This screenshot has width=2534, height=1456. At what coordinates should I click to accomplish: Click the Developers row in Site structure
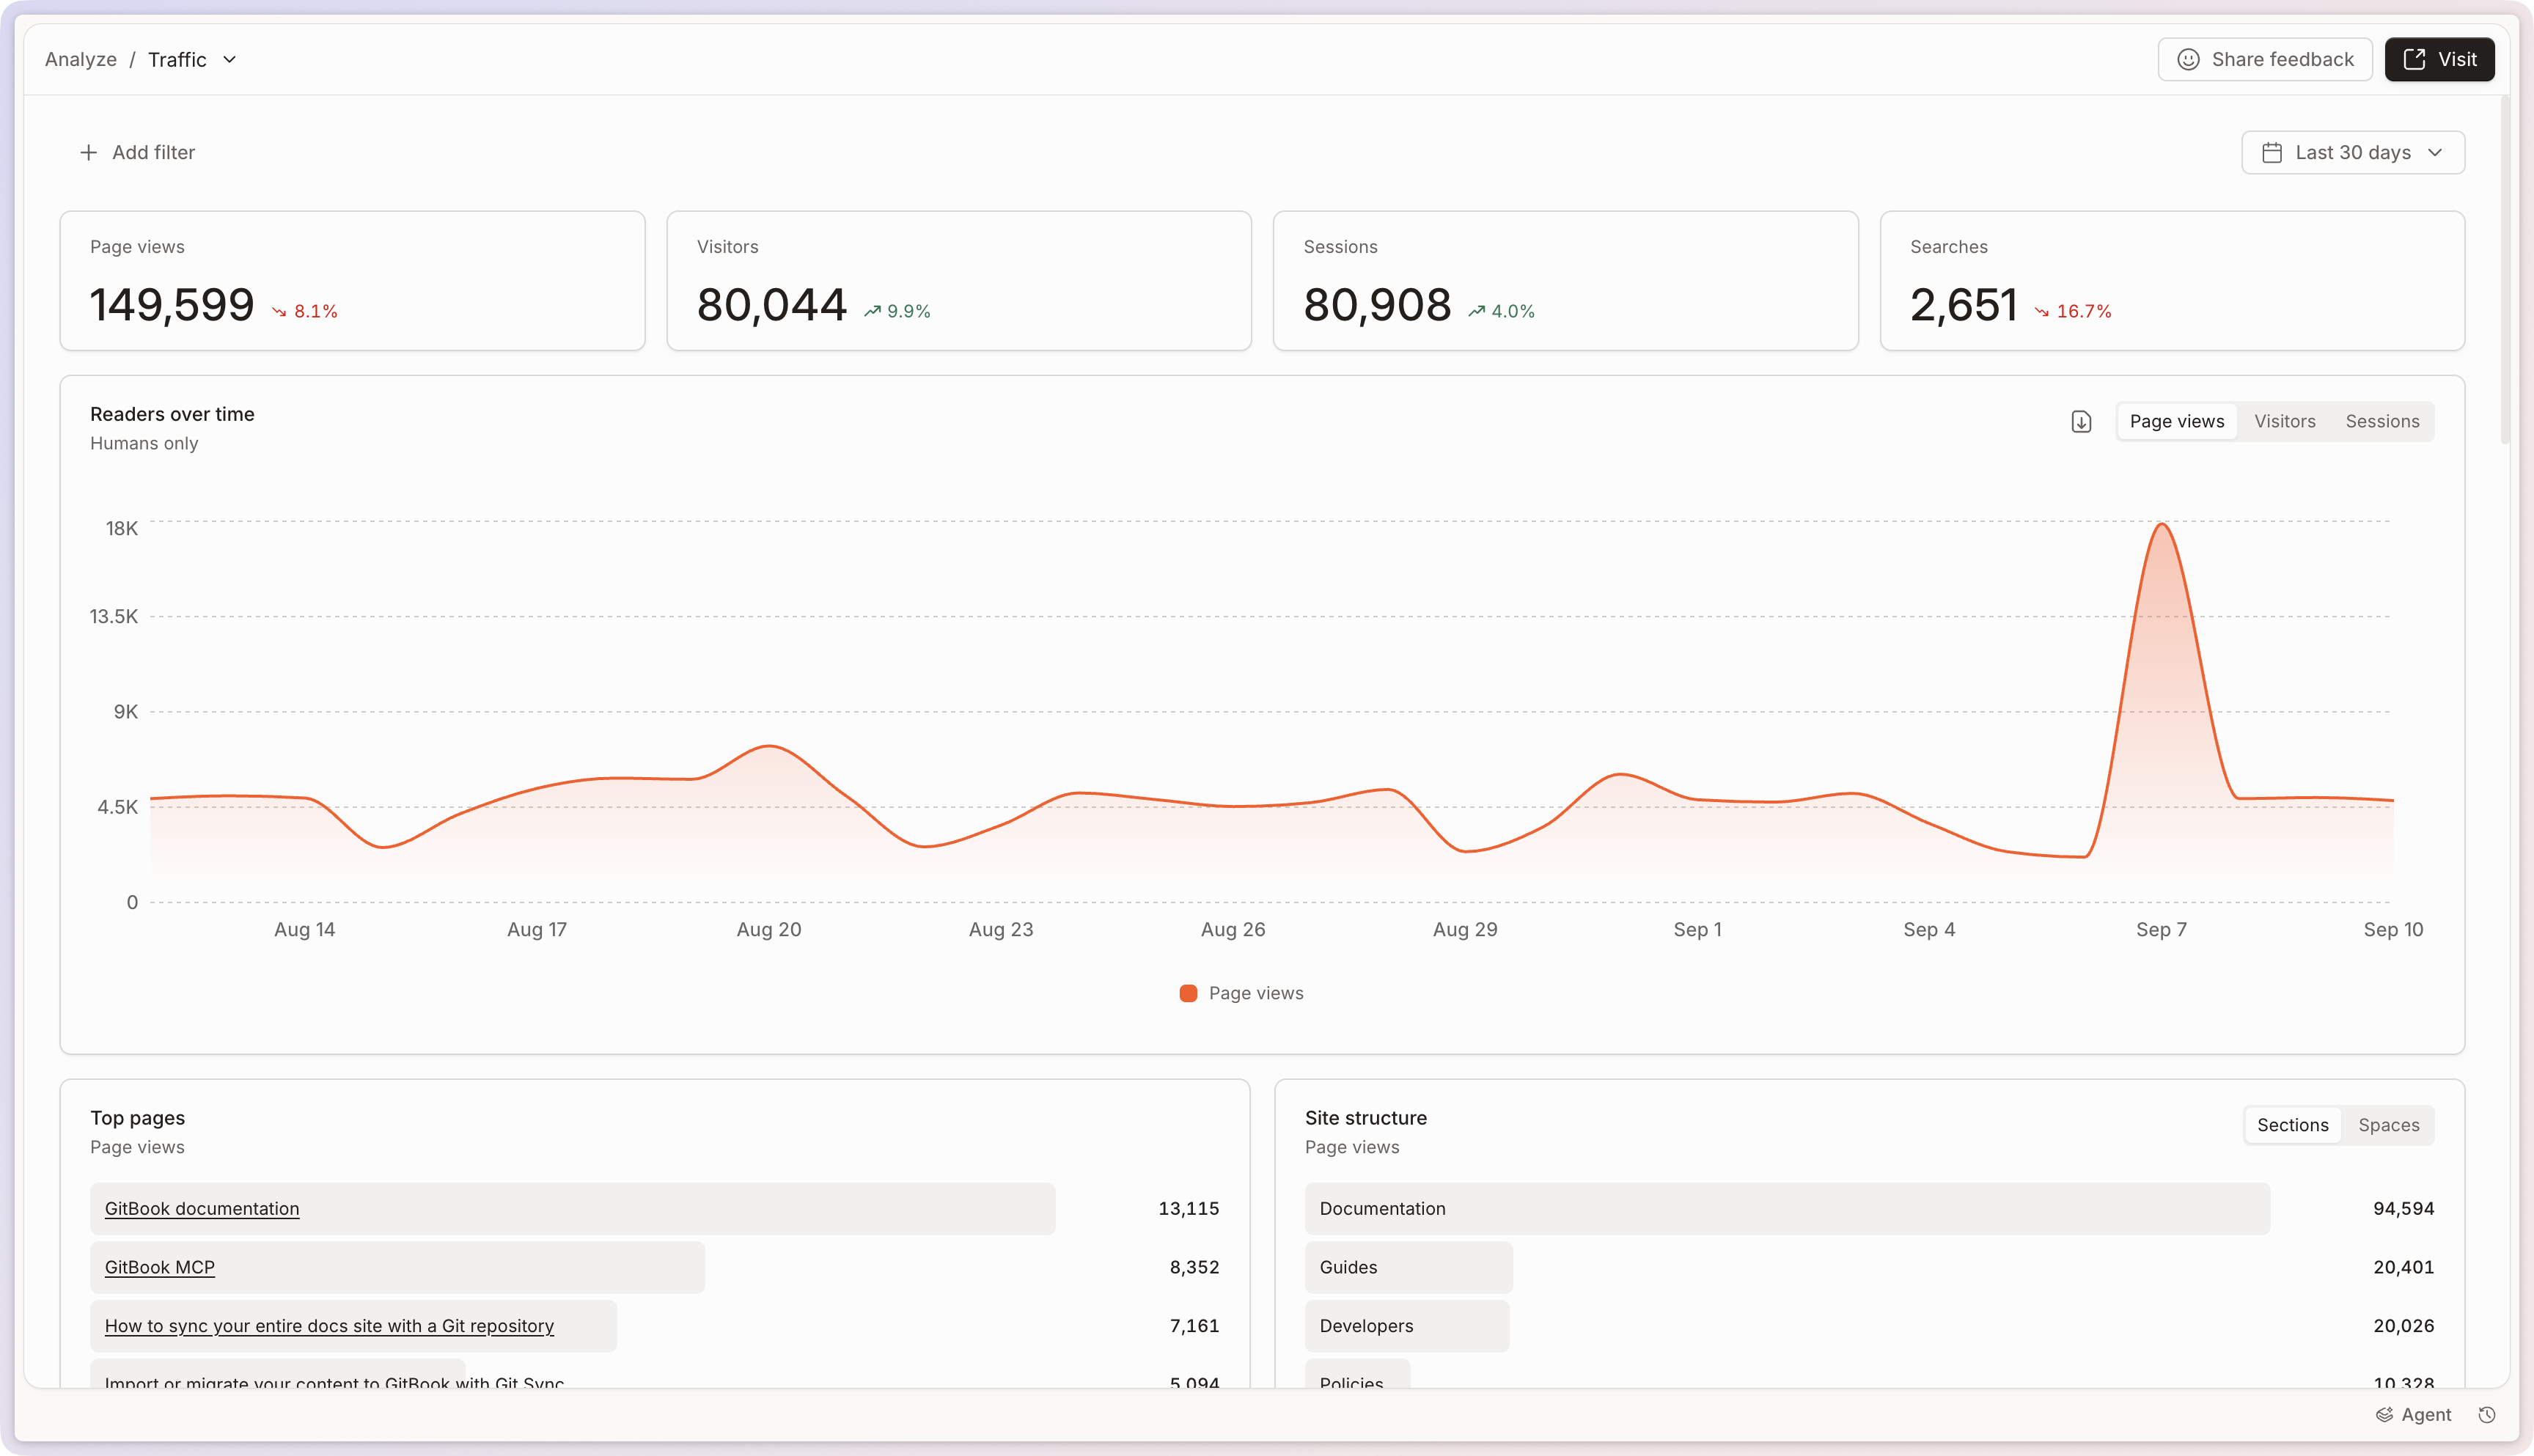(x=1870, y=1325)
